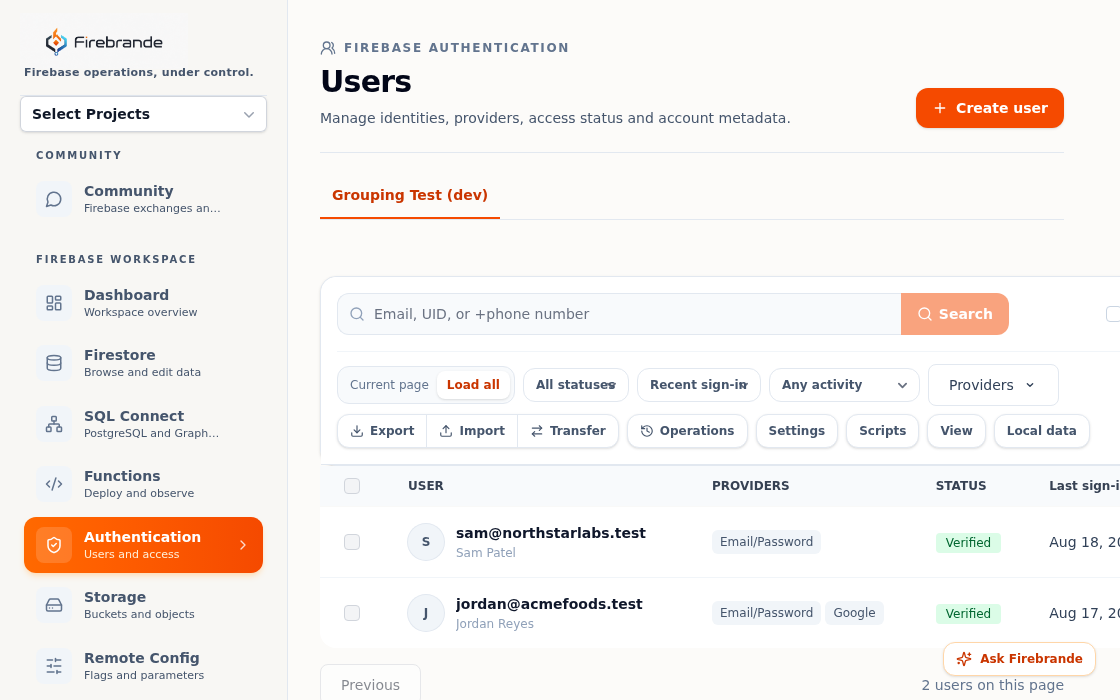Check the box for sam@northstarlabs.test

[352, 542]
